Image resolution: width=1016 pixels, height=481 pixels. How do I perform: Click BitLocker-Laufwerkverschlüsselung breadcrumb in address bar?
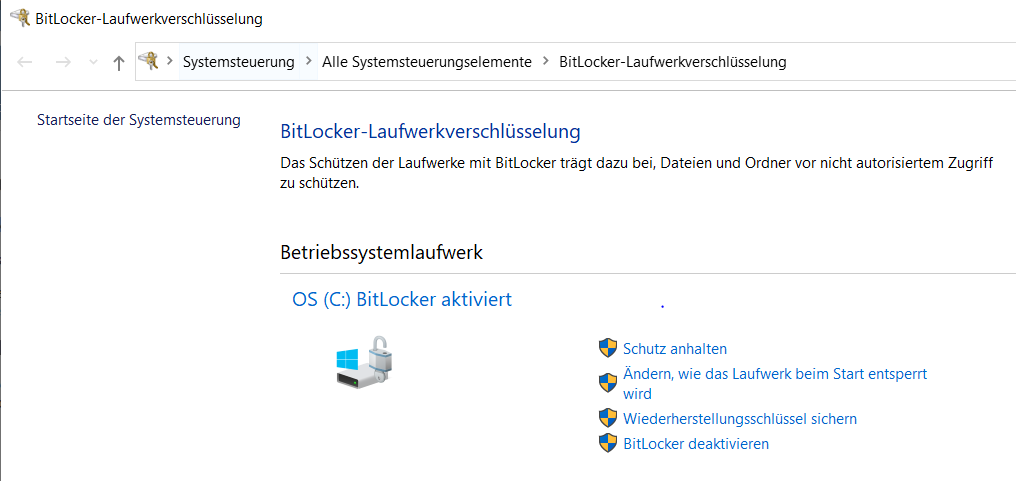[x=672, y=62]
